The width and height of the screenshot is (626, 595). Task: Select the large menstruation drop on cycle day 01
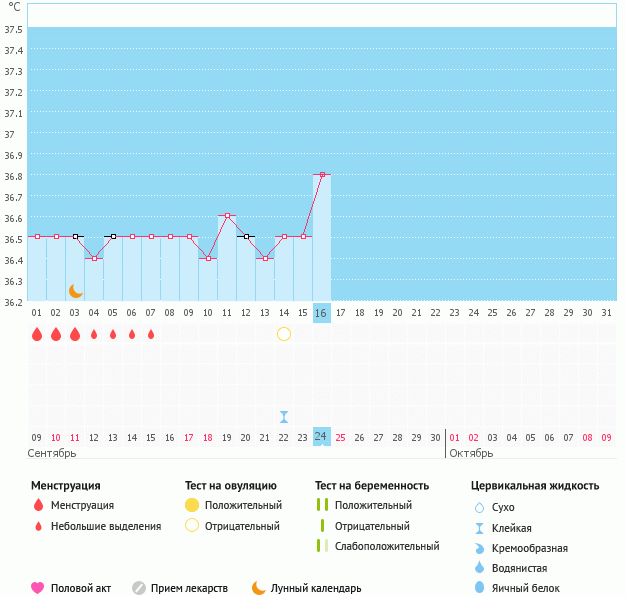pos(37,334)
